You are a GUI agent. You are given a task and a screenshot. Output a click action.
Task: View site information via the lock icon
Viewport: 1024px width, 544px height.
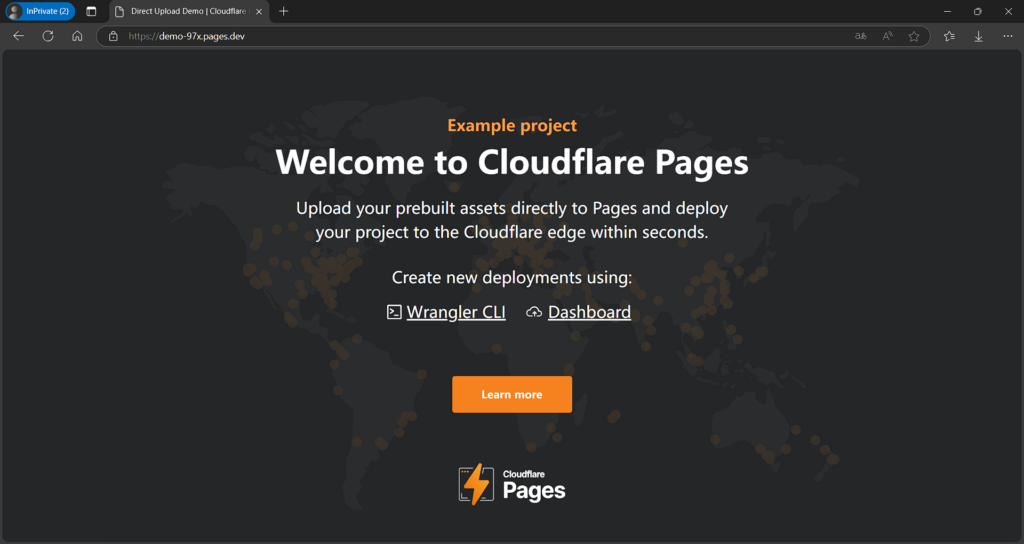[x=113, y=36]
